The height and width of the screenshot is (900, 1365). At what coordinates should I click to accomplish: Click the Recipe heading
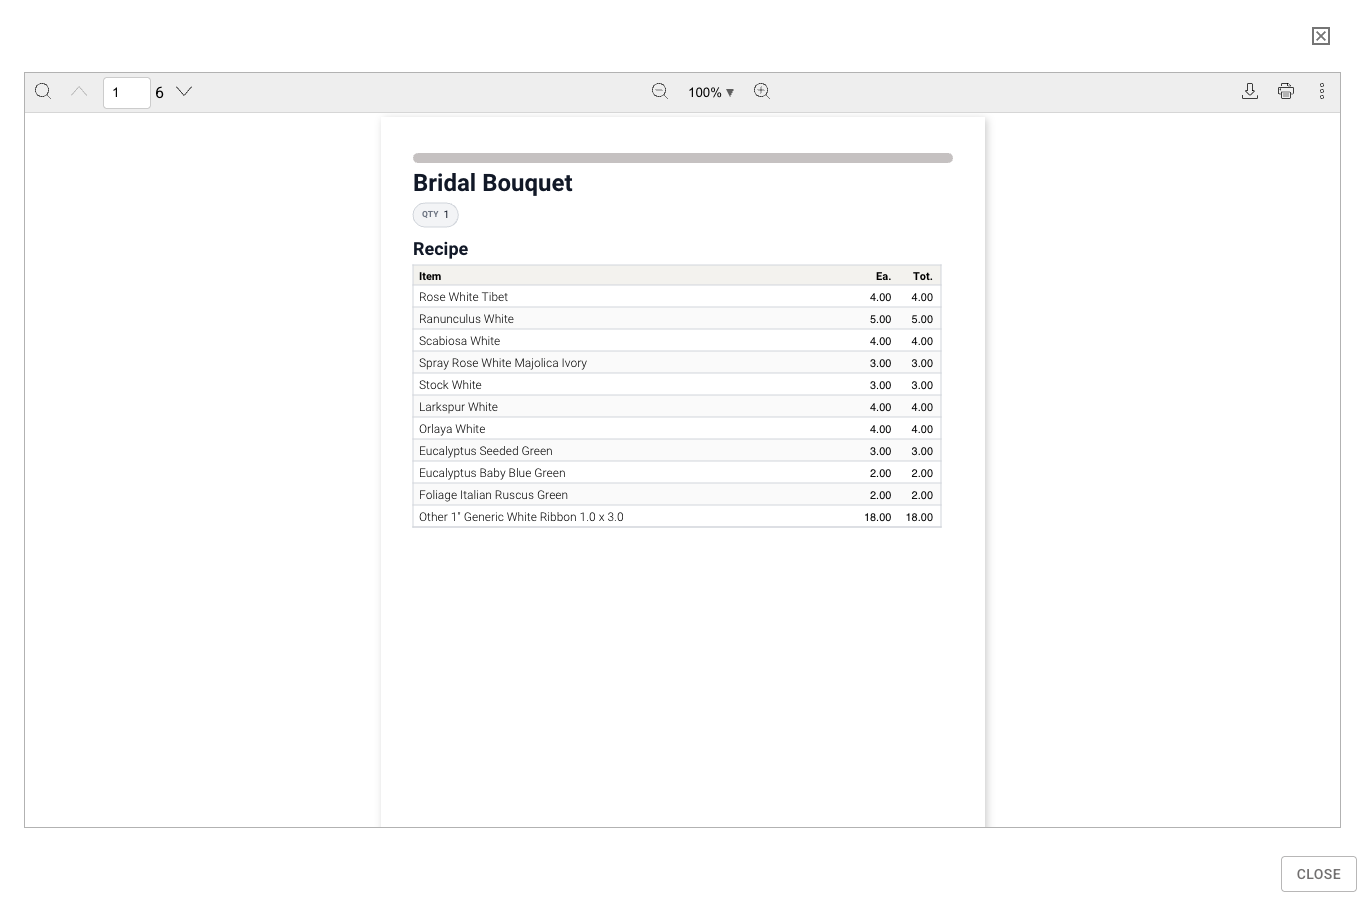pos(441,249)
